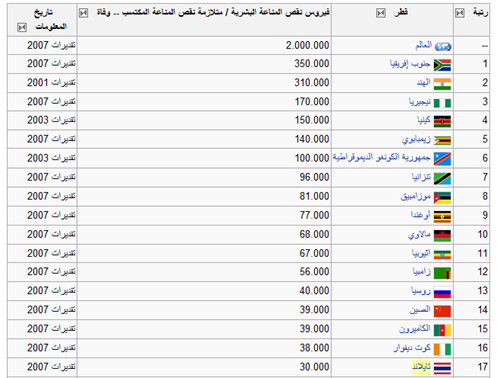The image size is (500, 378).
Task: Select the value 170.000 cell
Action: pos(312,102)
